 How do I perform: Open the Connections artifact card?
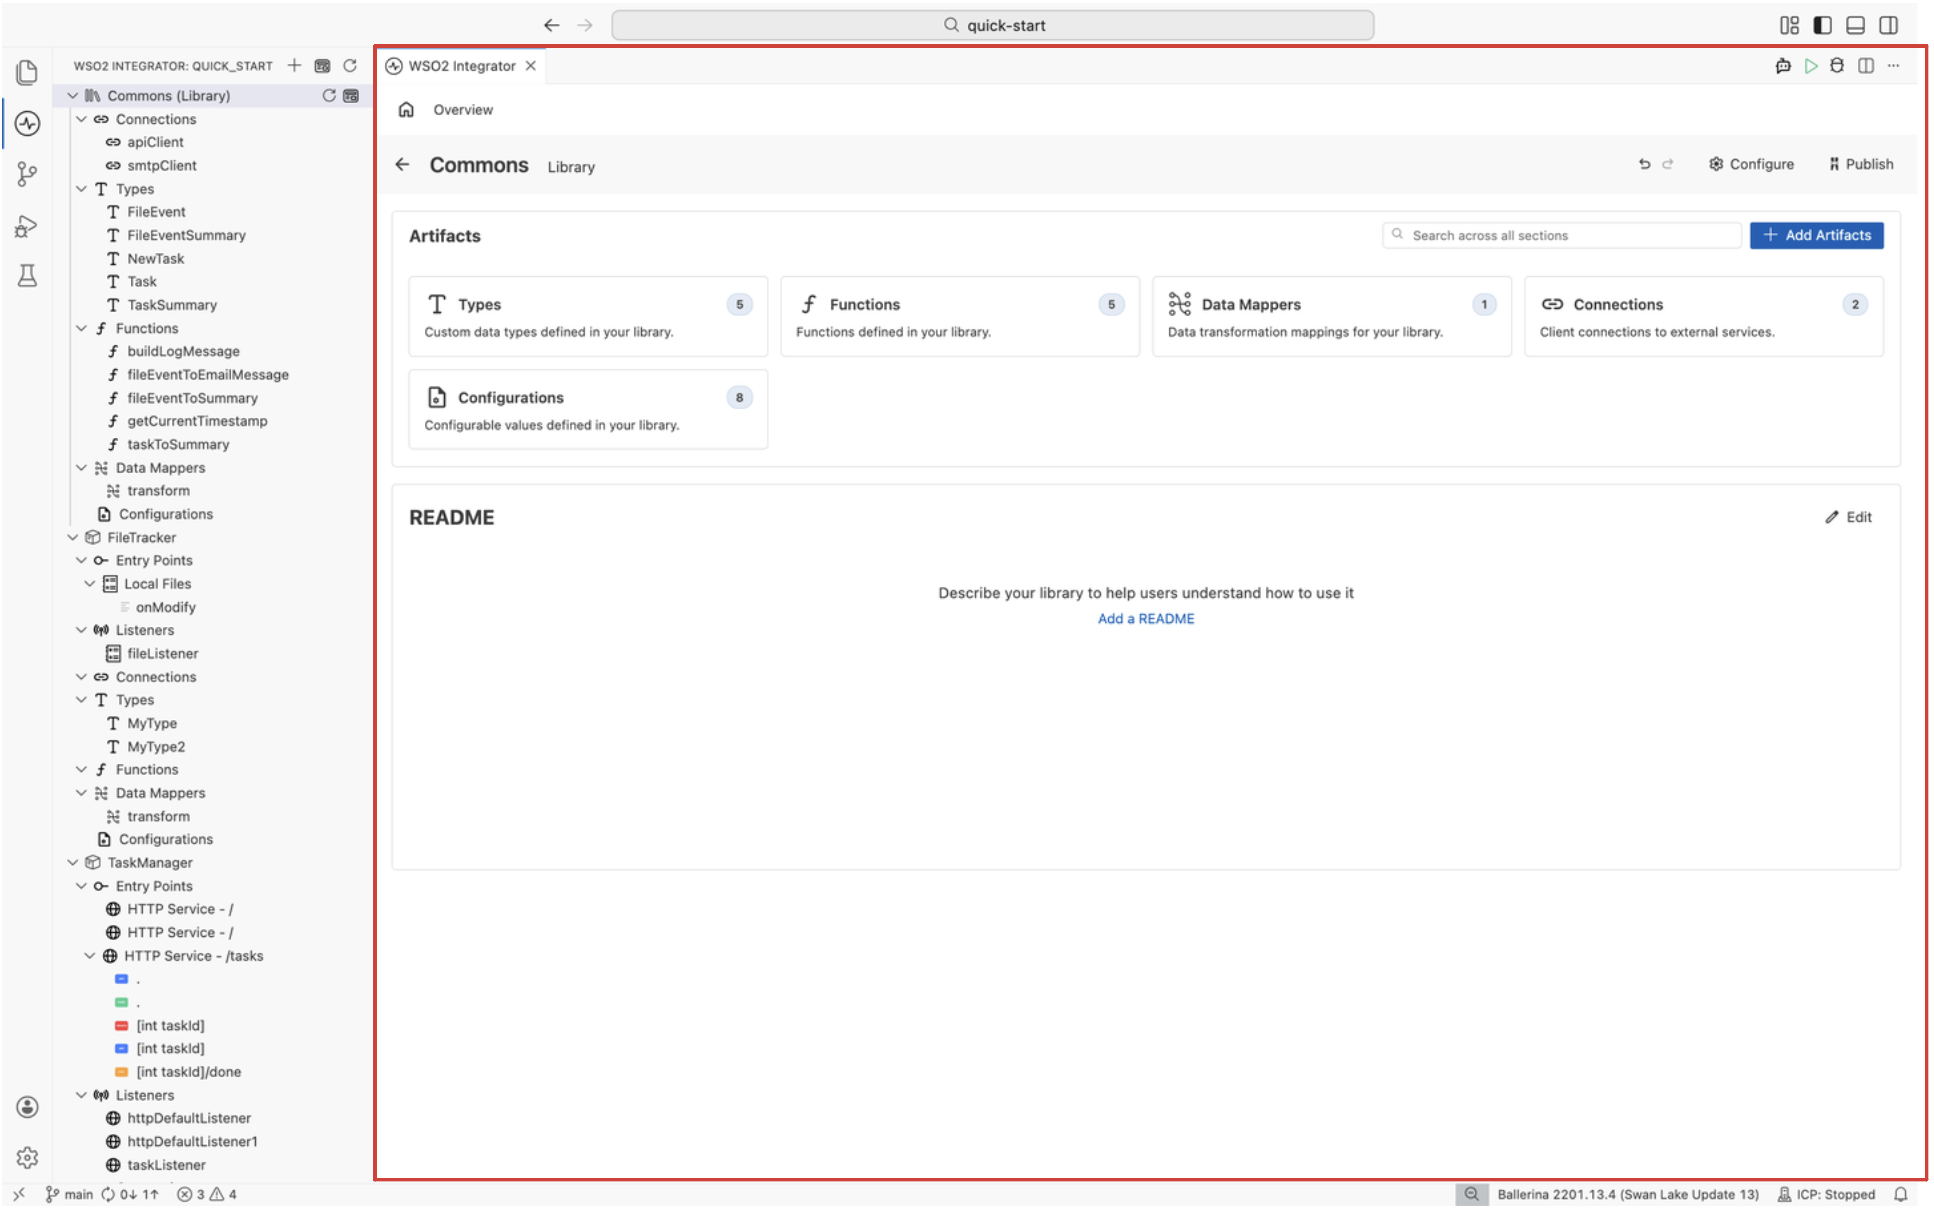click(x=1704, y=316)
